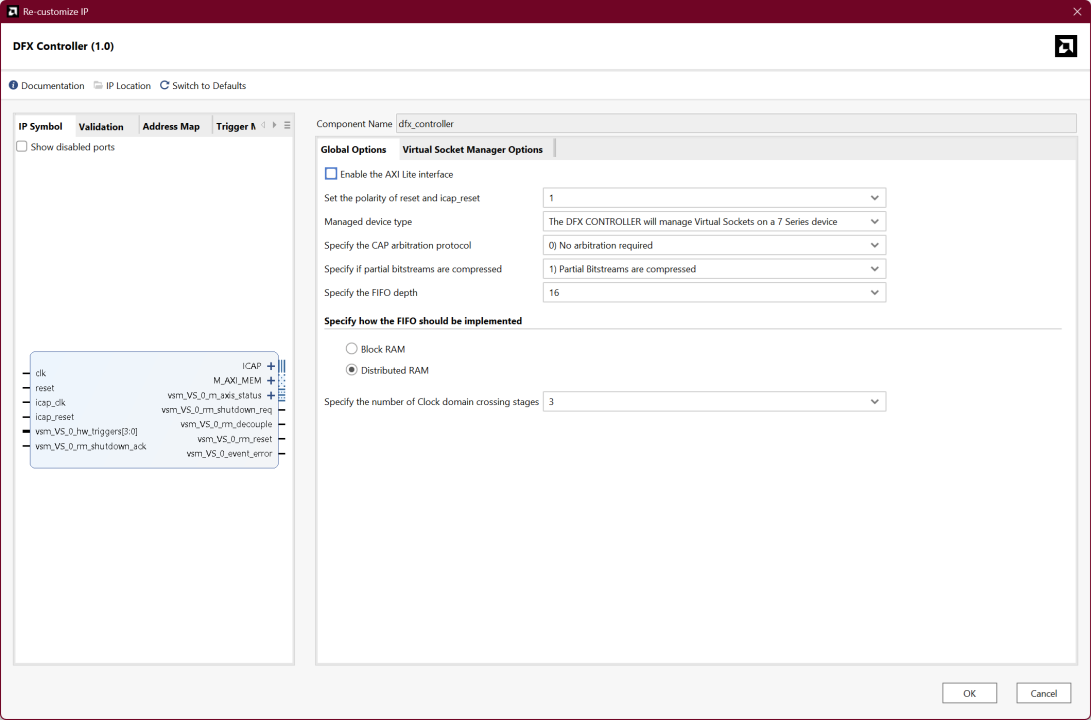This screenshot has width=1091, height=720.
Task: Close the Re-customize IP dialog
Action: click(1077, 11)
